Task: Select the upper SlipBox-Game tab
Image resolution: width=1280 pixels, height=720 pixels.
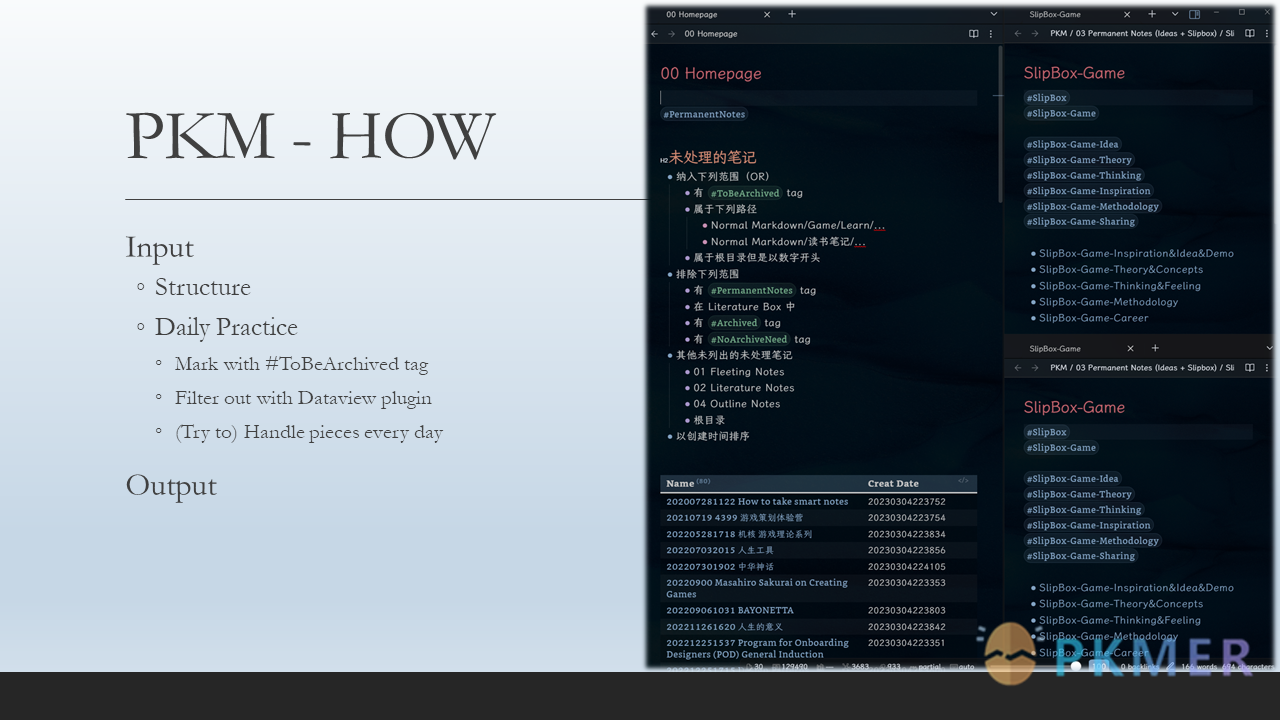Action: point(1055,14)
